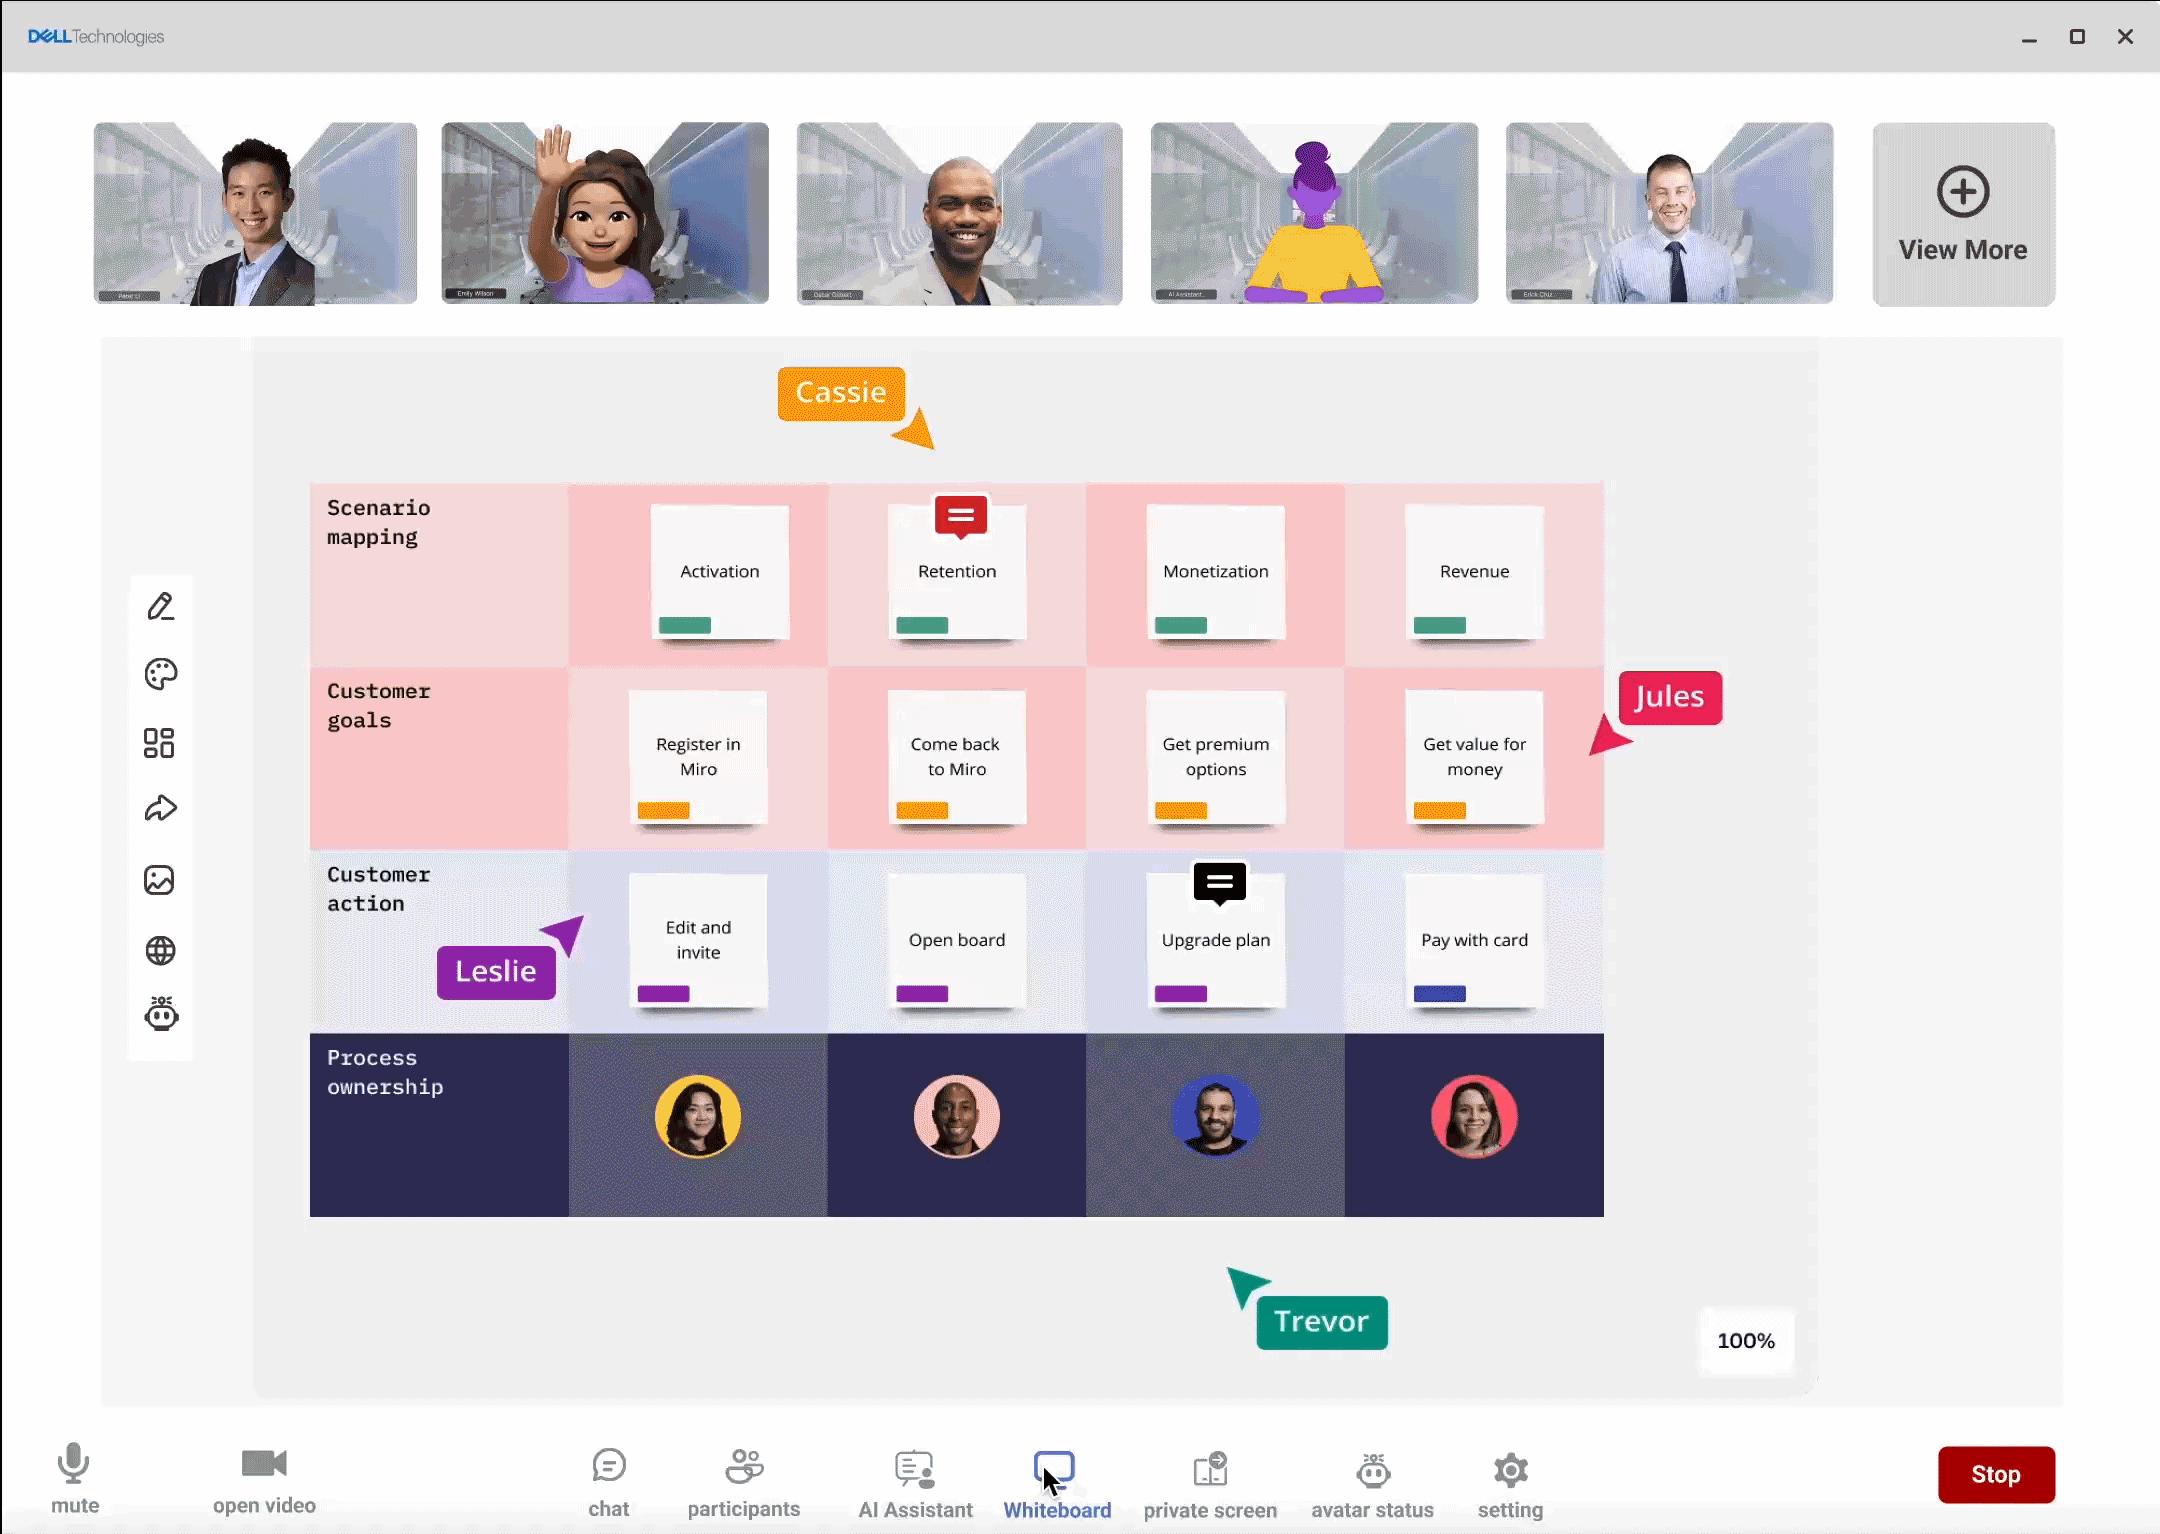Click Jules' cursor label
The height and width of the screenshot is (1534, 2160).
click(x=1670, y=697)
